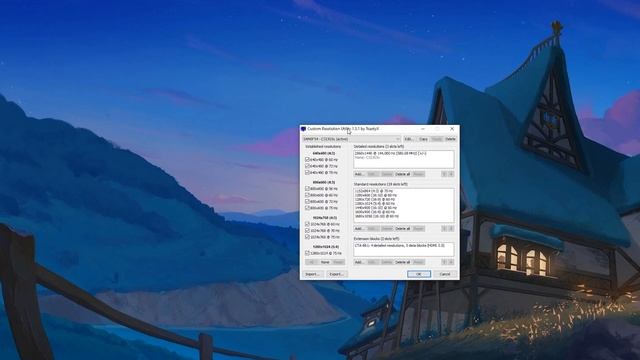The width and height of the screenshot is (640, 360).
Task: Click Delete all under Standard resolutions
Action: tap(402, 229)
